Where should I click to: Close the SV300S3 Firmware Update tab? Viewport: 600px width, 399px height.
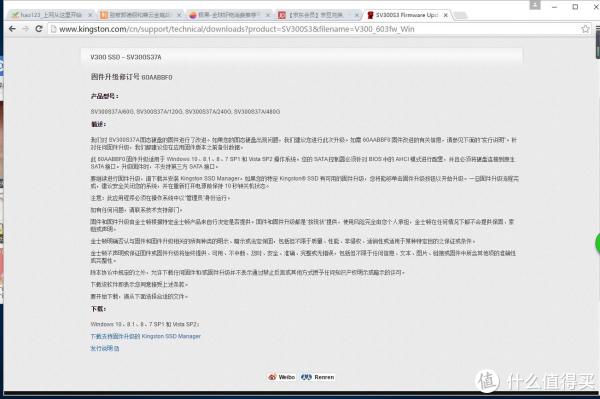[445, 15]
